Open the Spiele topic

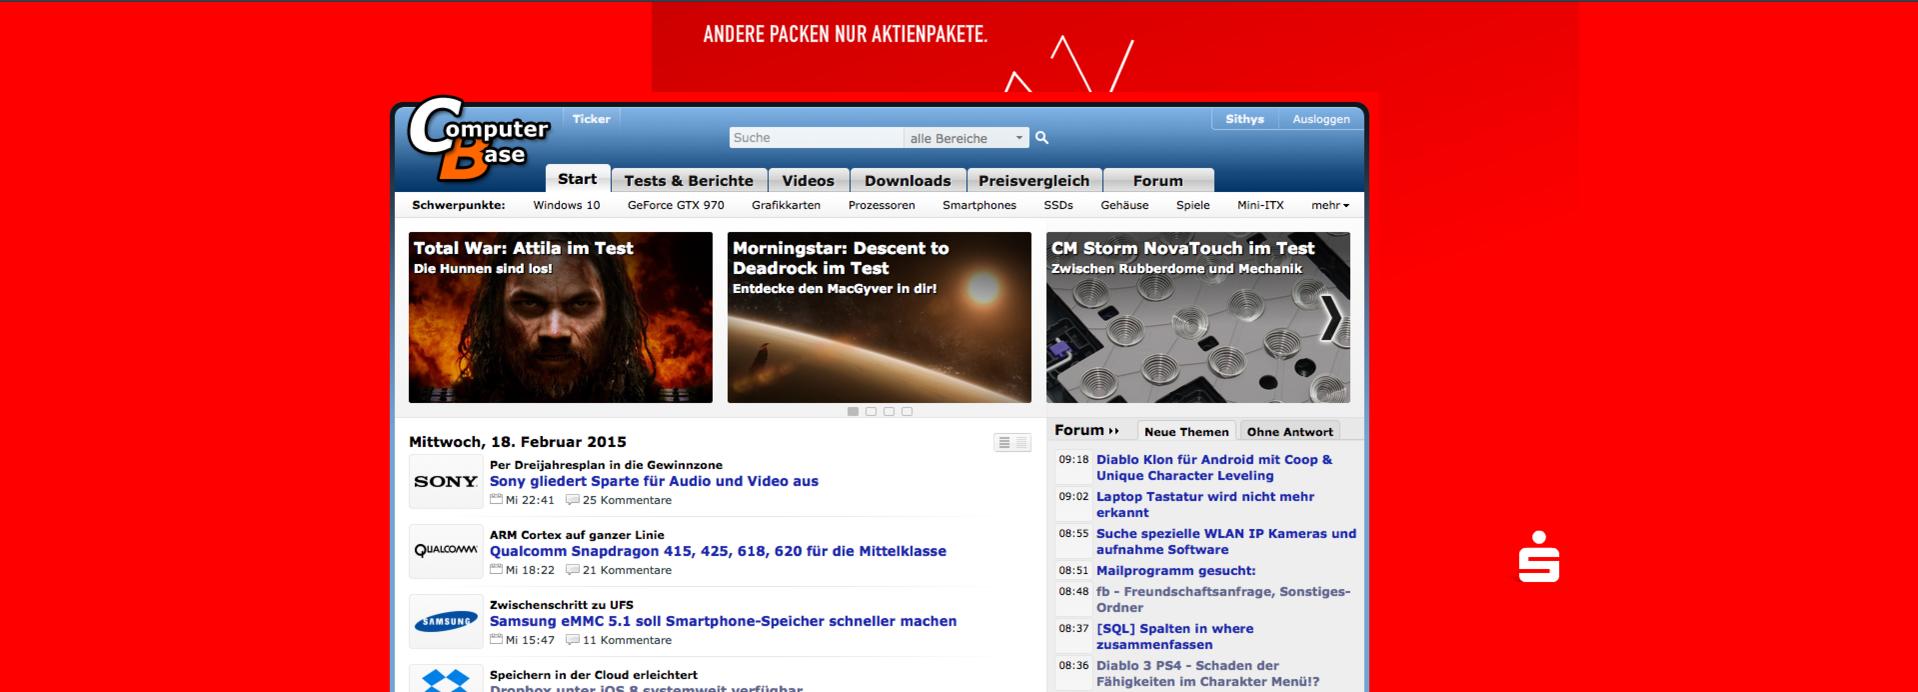tap(1193, 205)
